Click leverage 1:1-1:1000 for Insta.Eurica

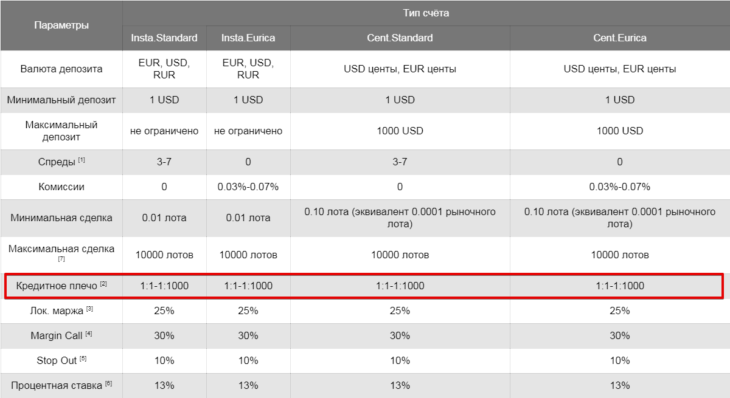pyautogui.click(x=248, y=286)
